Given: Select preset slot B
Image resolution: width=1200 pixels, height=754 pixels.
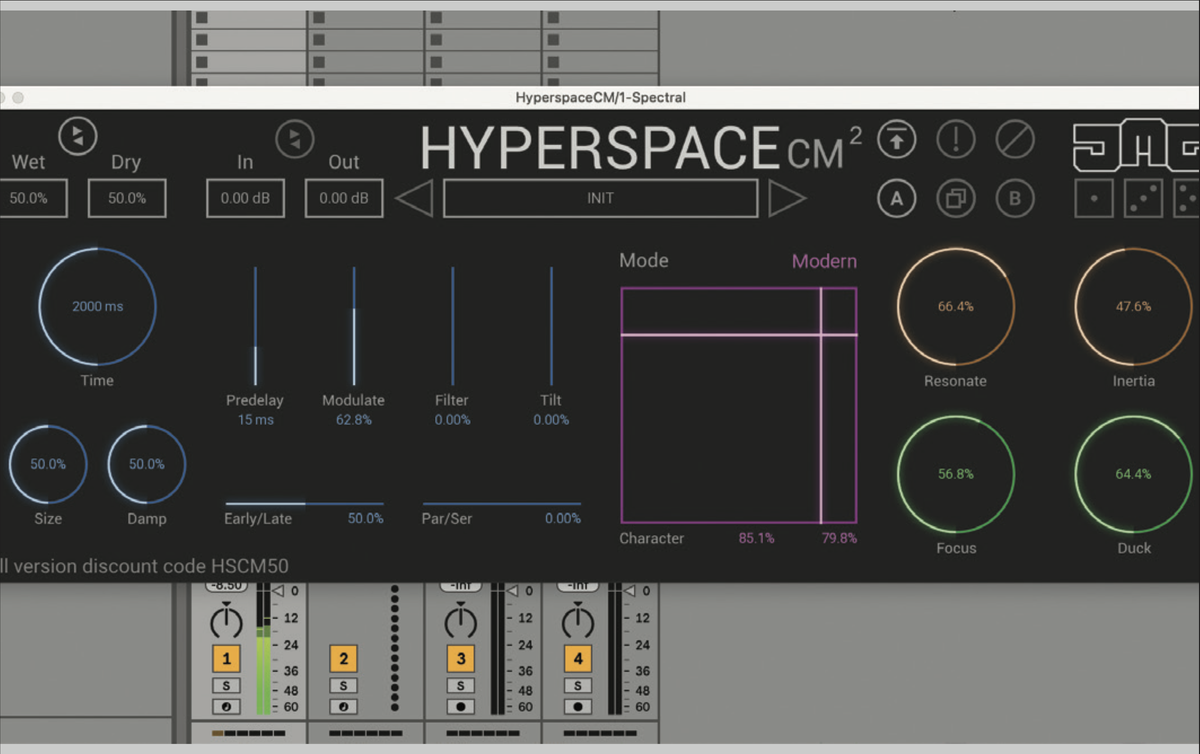Looking at the screenshot, I should click(1015, 198).
